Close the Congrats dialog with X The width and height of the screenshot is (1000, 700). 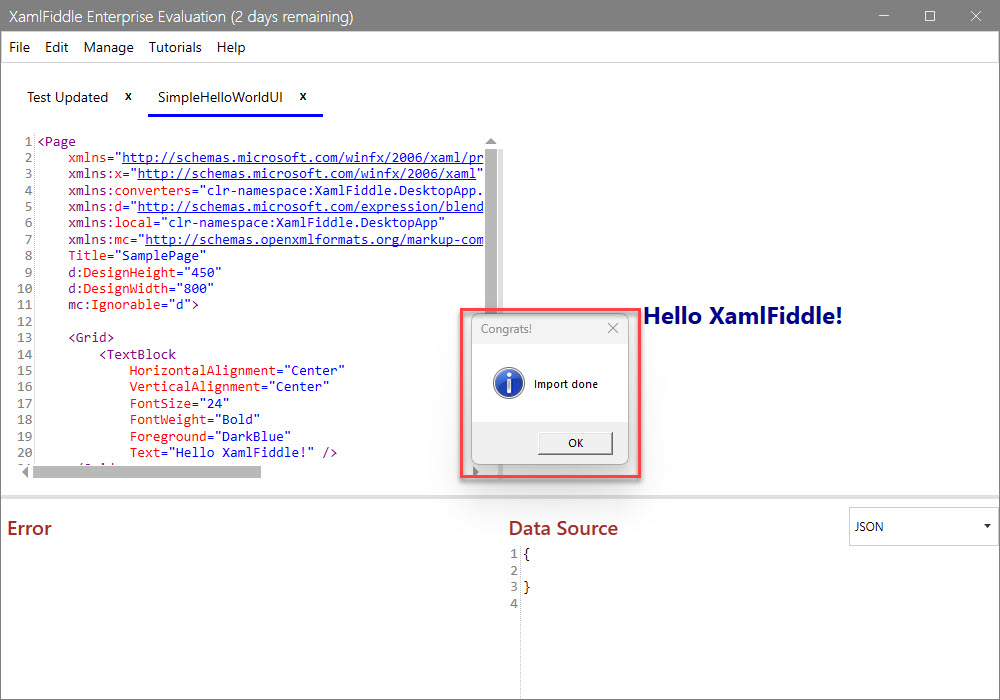click(613, 328)
